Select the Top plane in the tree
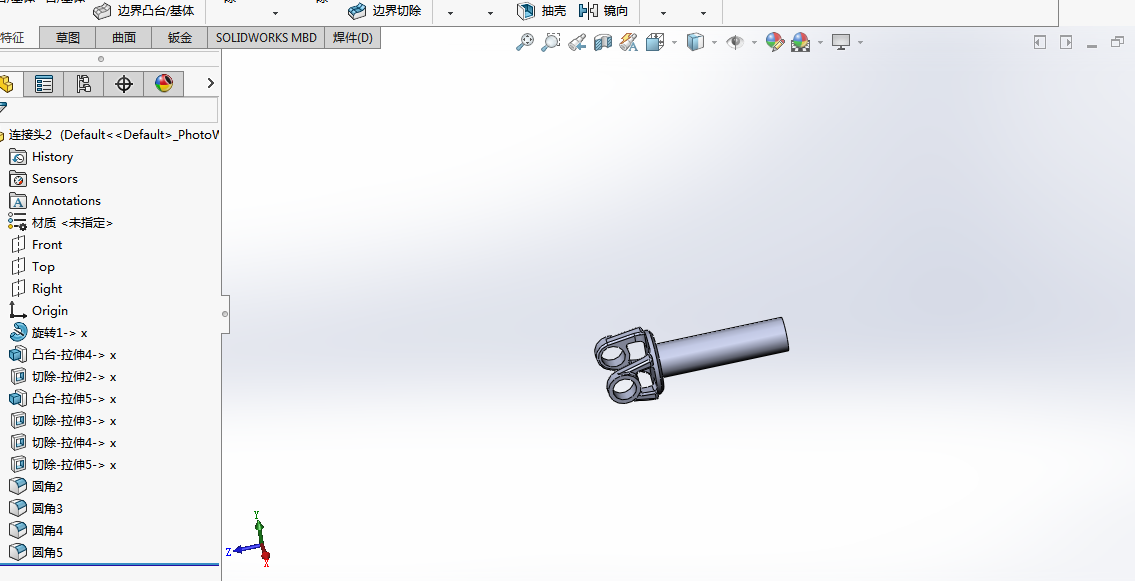Viewport: 1135px width, 581px height. pos(33,266)
